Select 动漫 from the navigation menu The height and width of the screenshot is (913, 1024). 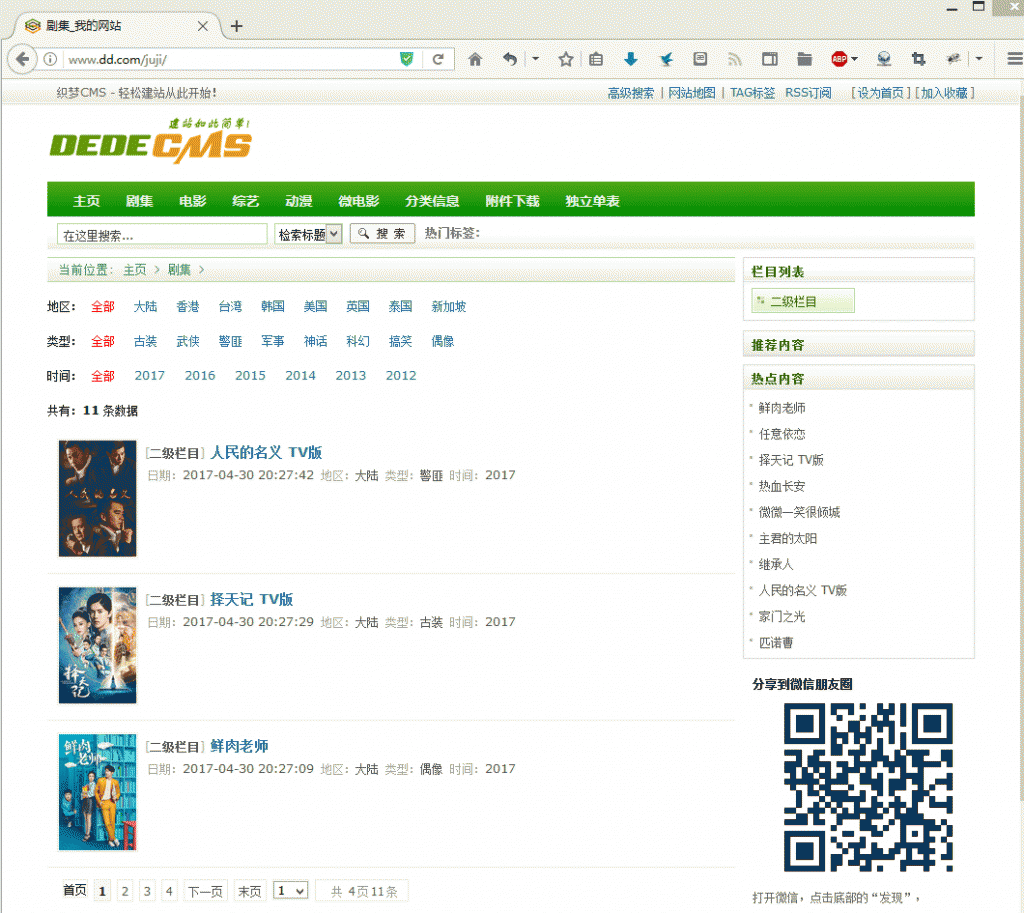(x=298, y=201)
